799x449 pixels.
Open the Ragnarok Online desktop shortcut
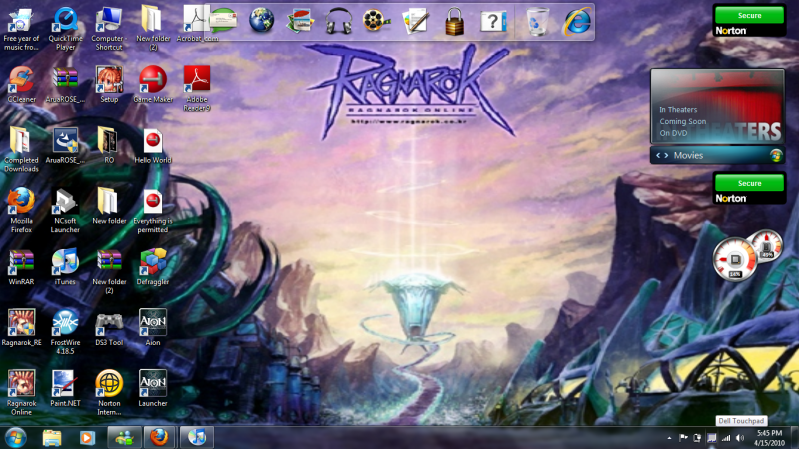21,384
